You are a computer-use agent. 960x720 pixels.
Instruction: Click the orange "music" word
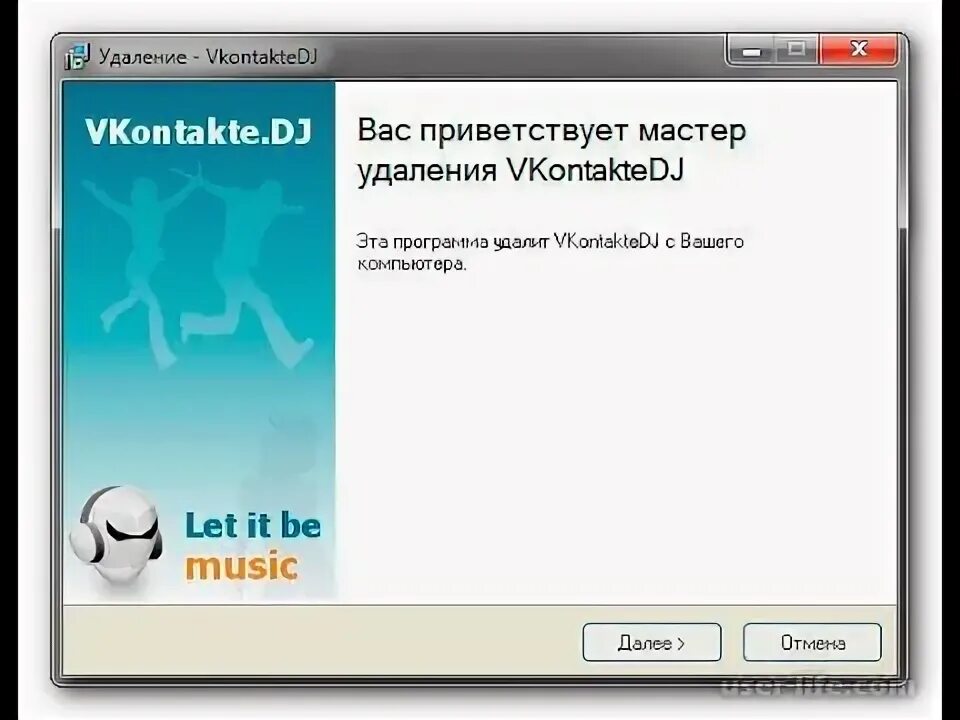click(x=241, y=565)
